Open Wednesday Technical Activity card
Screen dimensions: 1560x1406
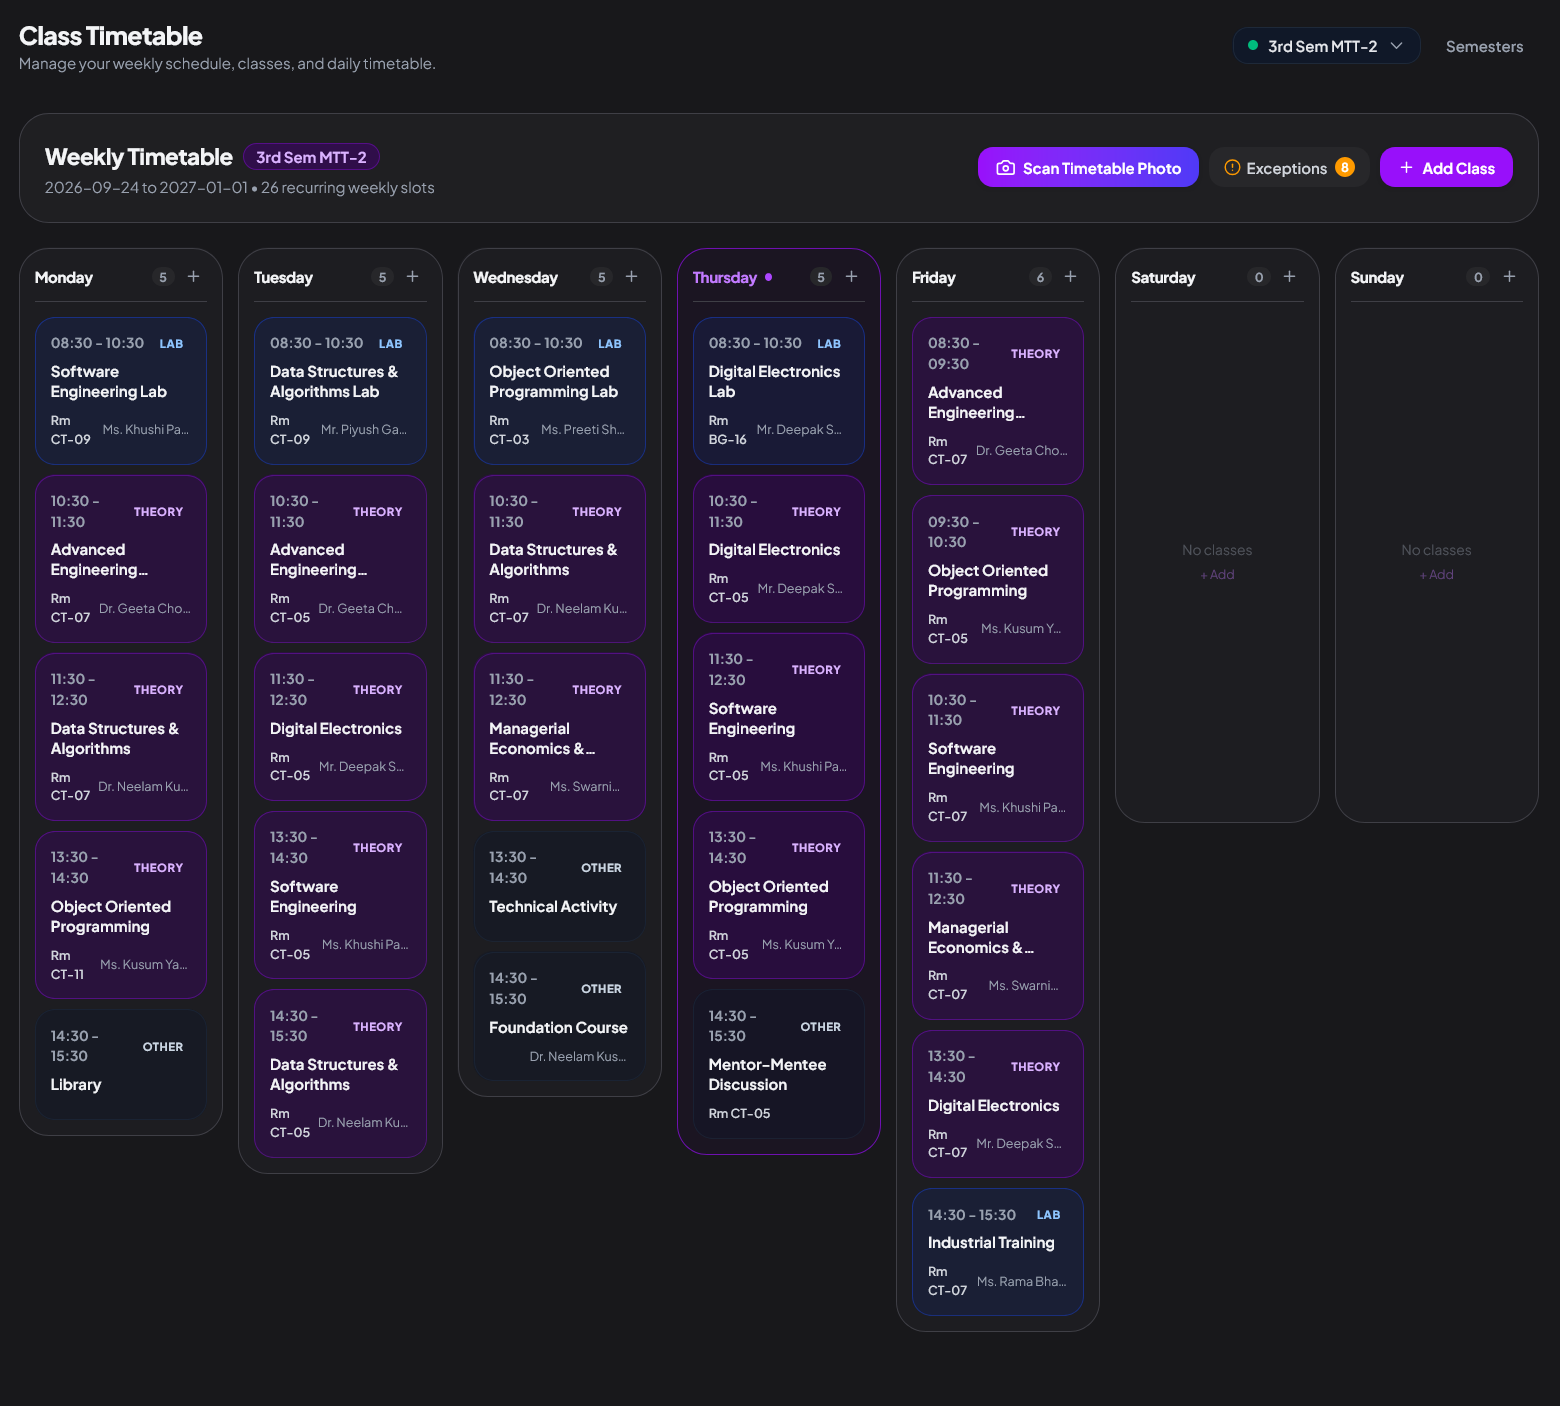click(x=560, y=886)
